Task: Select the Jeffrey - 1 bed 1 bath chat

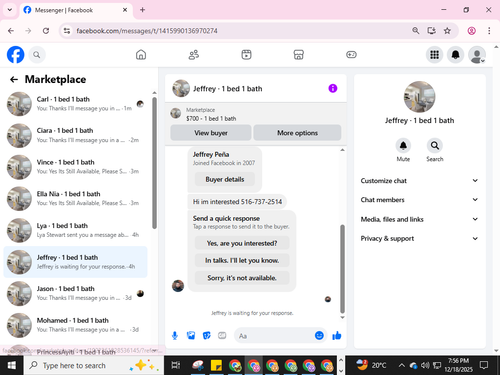Action: click(x=76, y=262)
